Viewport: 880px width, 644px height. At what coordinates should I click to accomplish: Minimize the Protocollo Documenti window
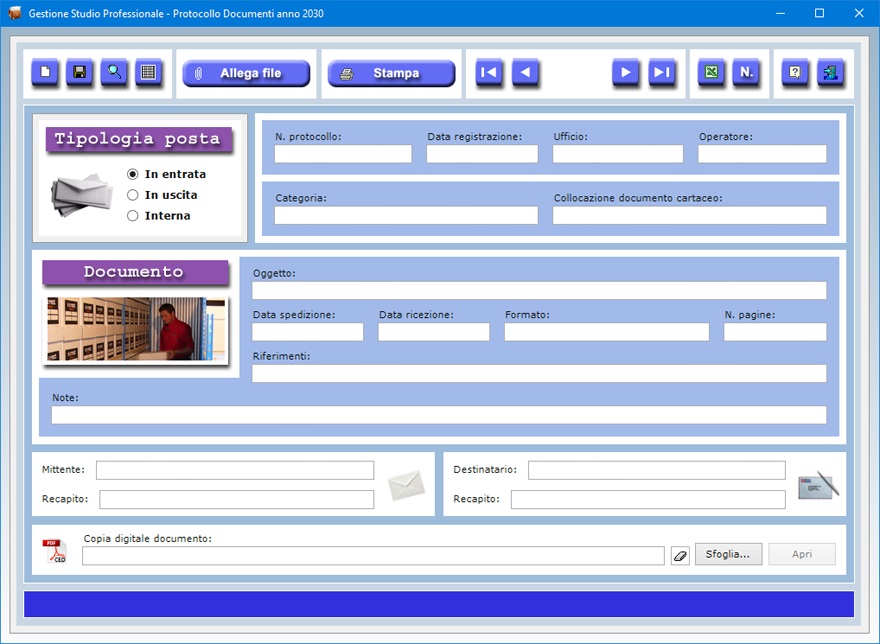[x=780, y=13]
